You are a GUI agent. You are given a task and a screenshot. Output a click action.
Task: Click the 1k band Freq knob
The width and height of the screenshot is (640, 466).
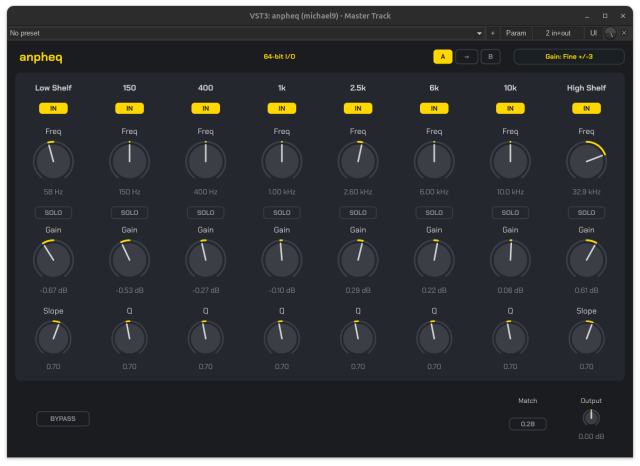[282, 161]
